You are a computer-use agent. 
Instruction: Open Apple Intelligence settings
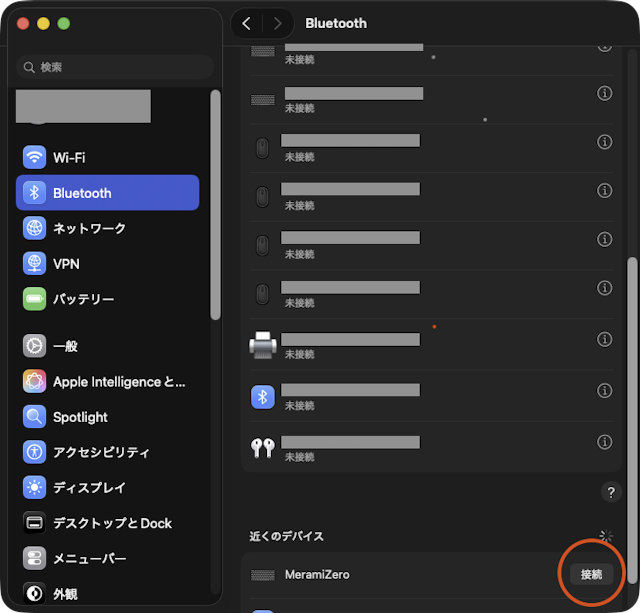107,382
